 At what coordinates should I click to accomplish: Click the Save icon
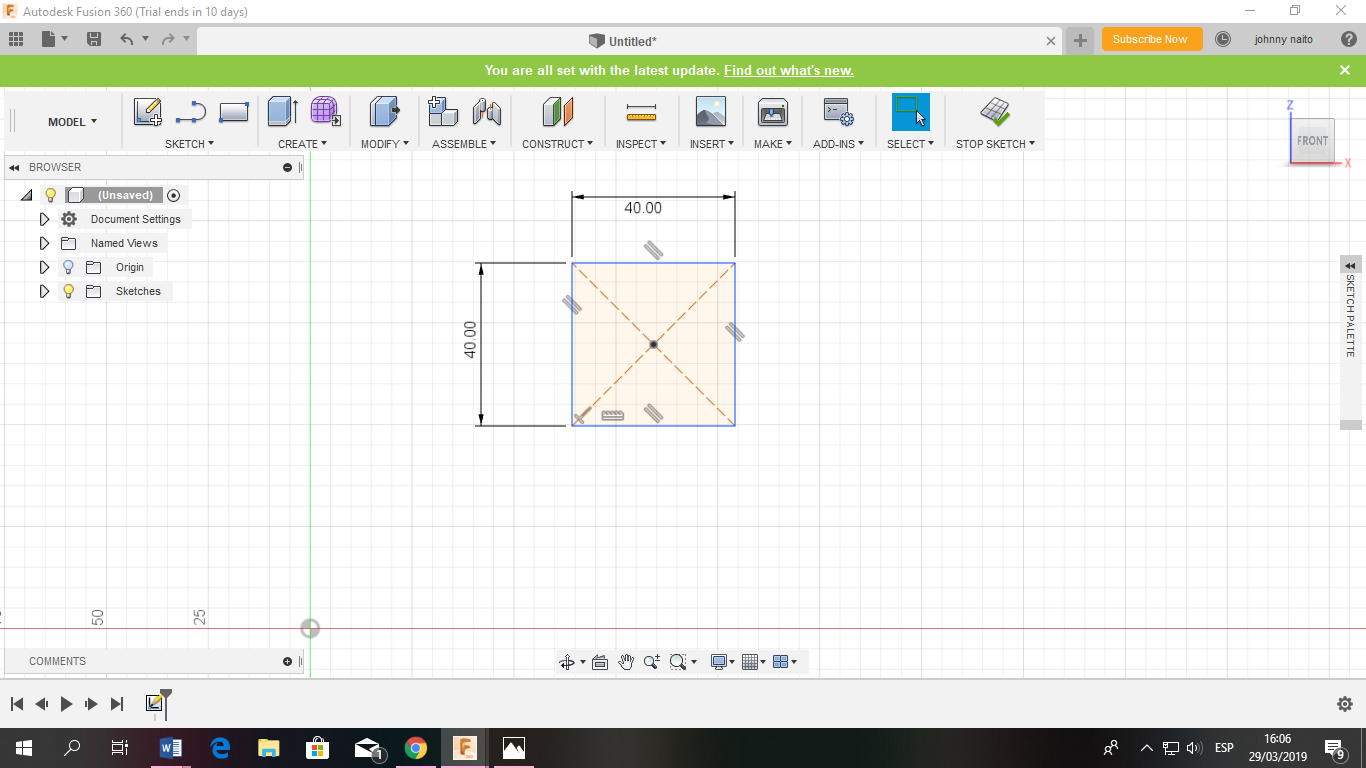pyautogui.click(x=94, y=39)
